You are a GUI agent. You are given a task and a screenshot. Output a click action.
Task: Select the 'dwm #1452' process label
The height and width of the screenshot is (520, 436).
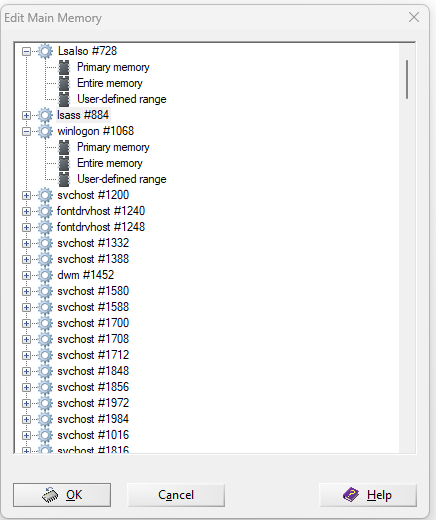(x=86, y=275)
